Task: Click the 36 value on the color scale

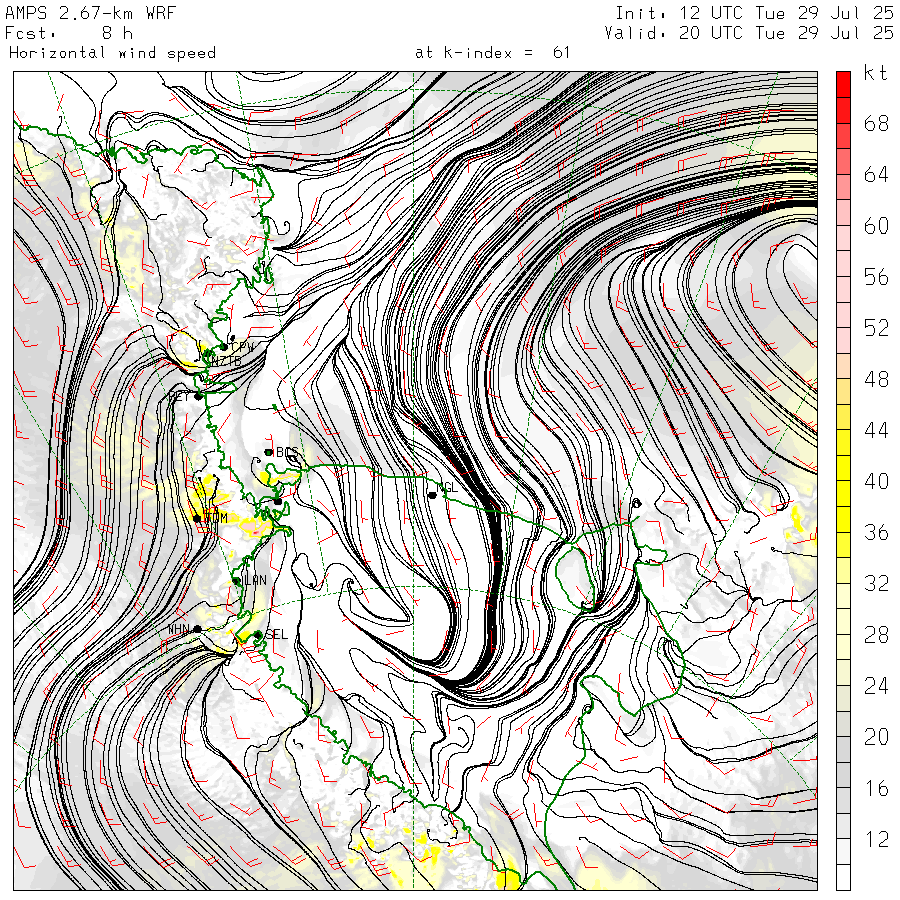Action: click(876, 533)
